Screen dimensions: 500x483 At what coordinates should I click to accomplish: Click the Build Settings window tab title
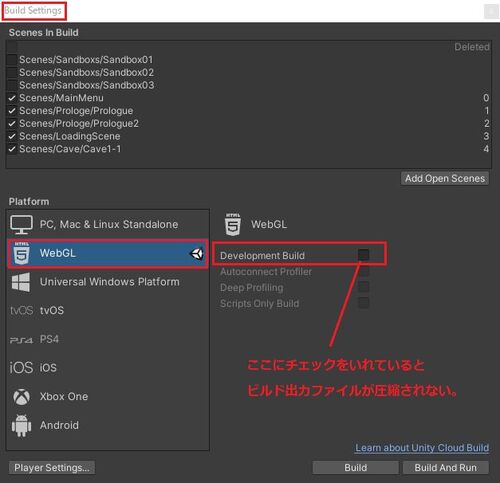(33, 11)
